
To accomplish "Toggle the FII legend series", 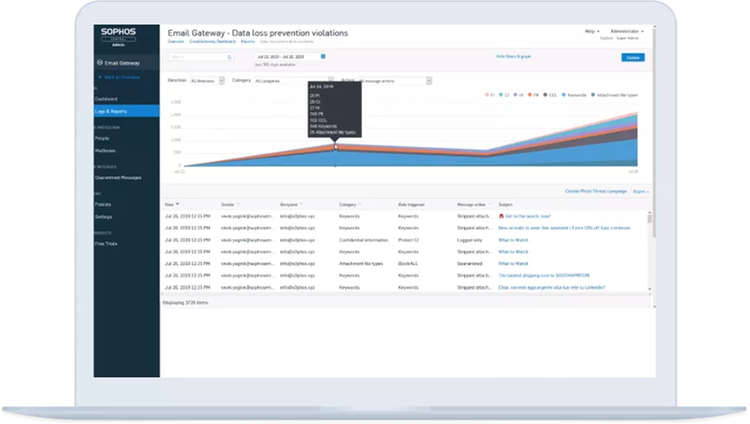I will 533,95.
